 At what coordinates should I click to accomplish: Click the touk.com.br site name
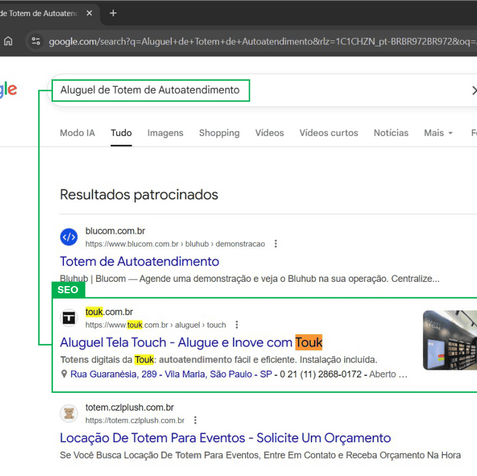pos(109,312)
